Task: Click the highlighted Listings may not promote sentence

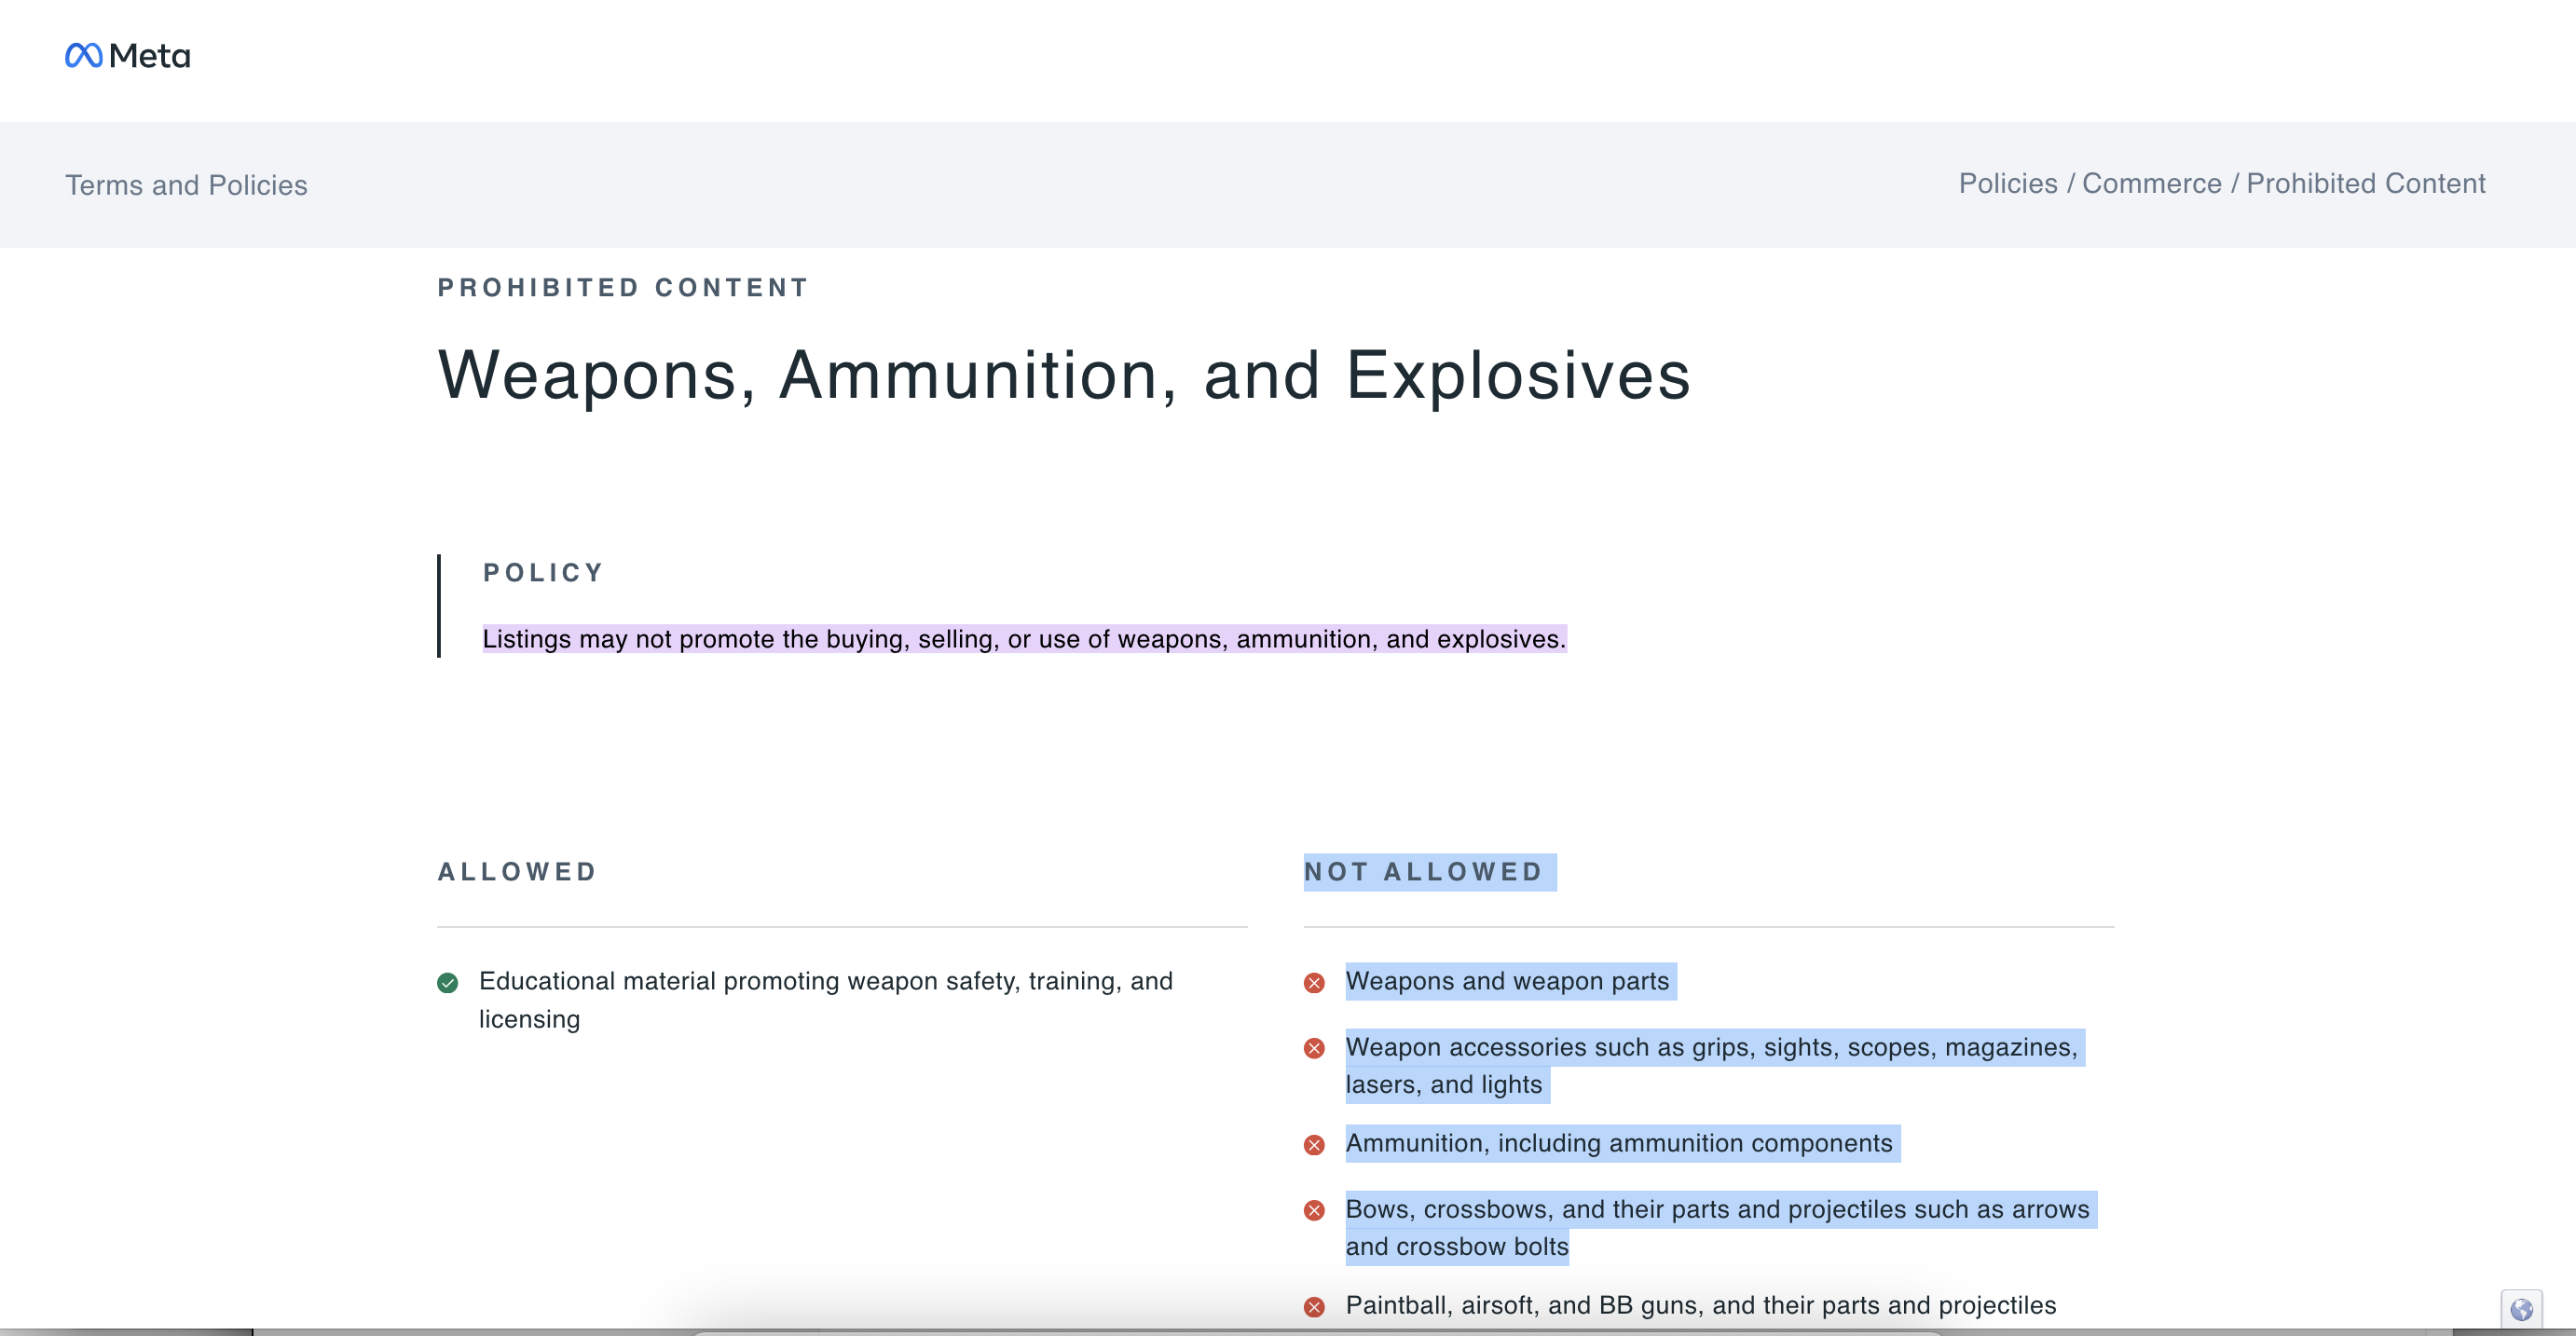Action: tap(1024, 639)
